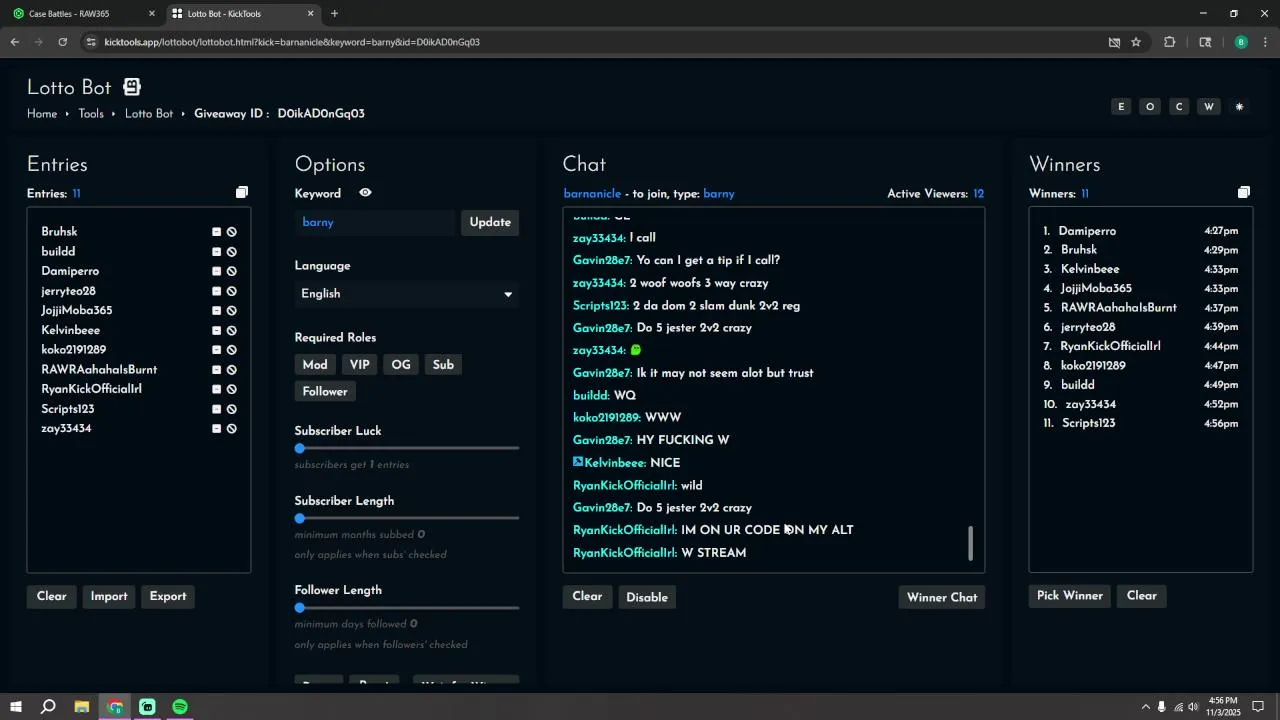Bookmark this page with star icon

point(1136,42)
